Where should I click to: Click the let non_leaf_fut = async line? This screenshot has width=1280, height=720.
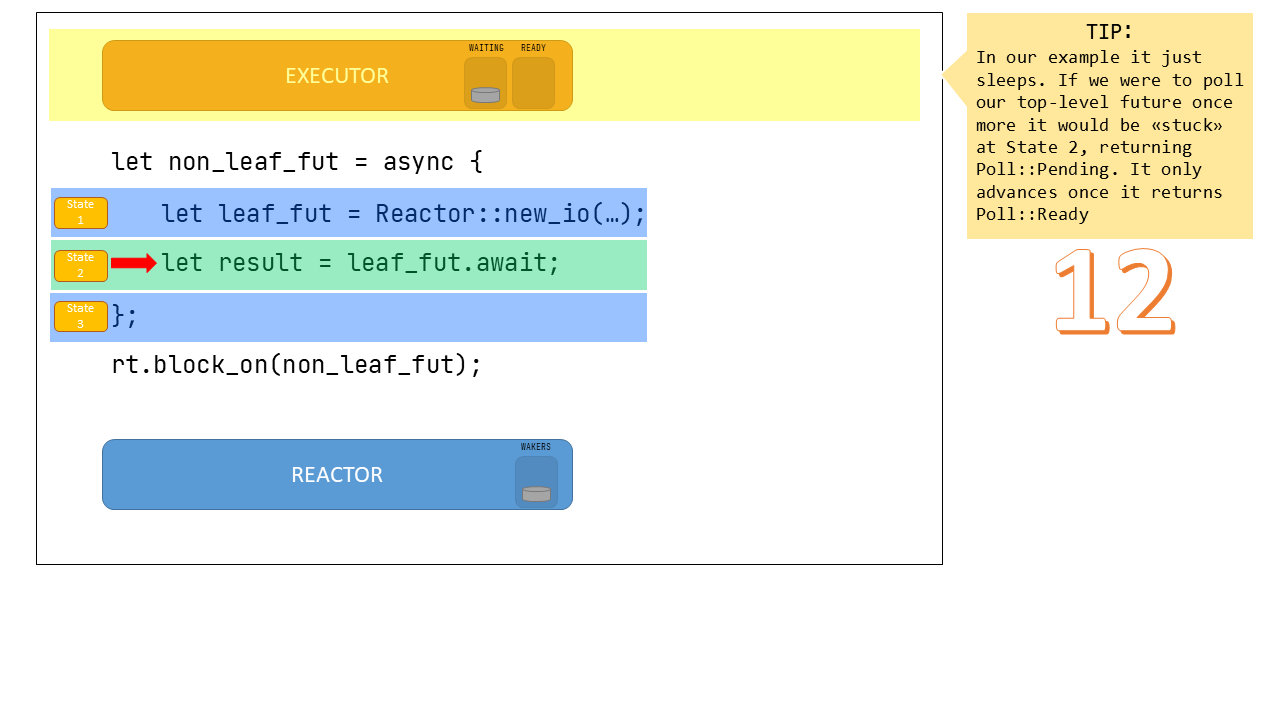tap(296, 161)
